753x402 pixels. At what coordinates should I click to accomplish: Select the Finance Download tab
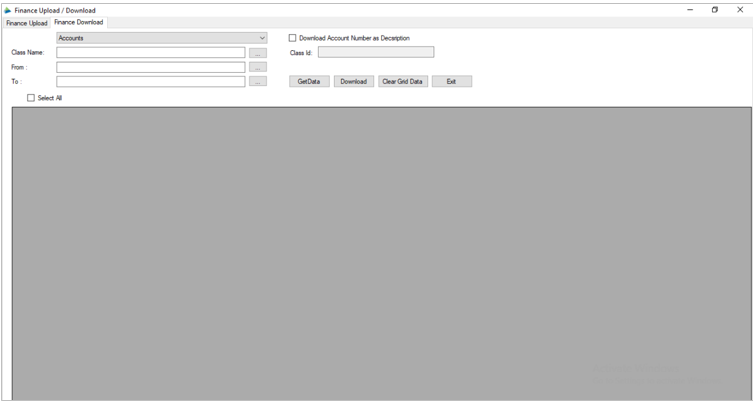tap(79, 22)
